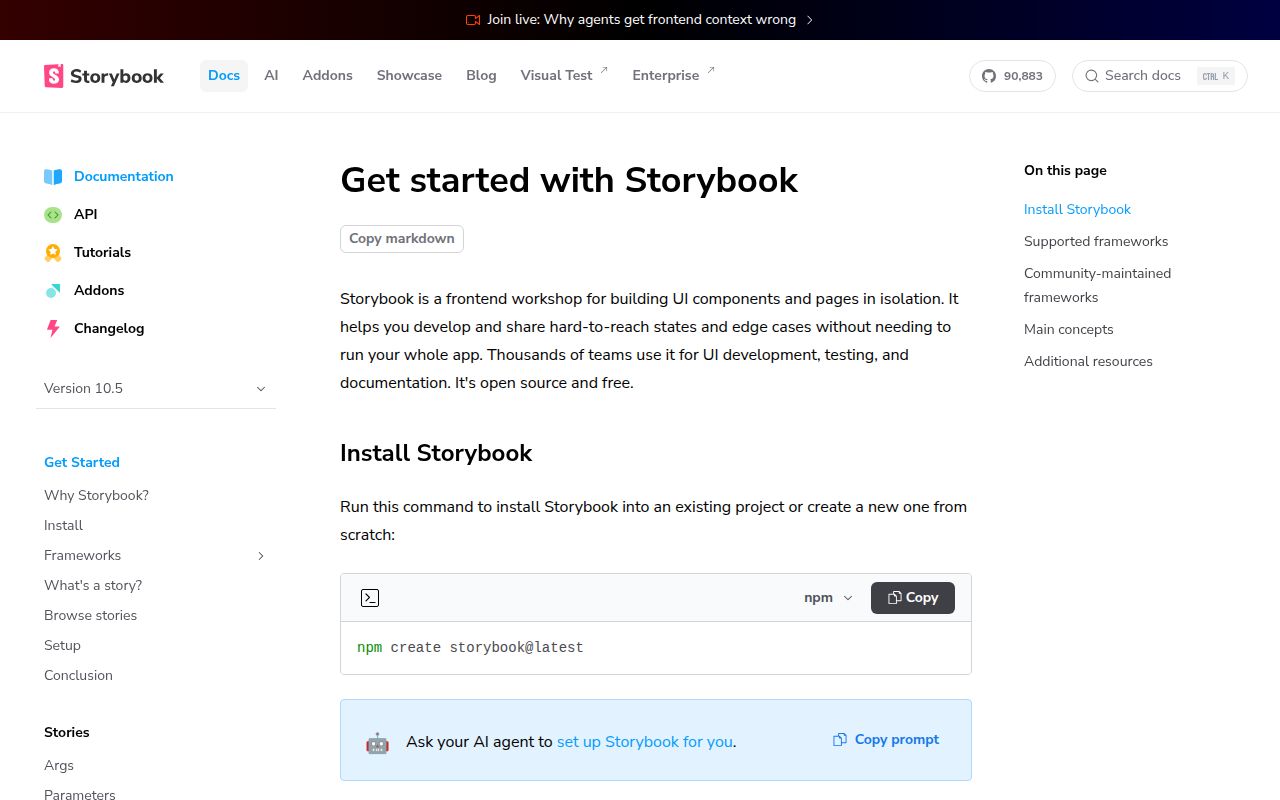The height and width of the screenshot is (800, 1280).
Task: Click external arrow icon next to Enterprise
Action: coord(711,71)
